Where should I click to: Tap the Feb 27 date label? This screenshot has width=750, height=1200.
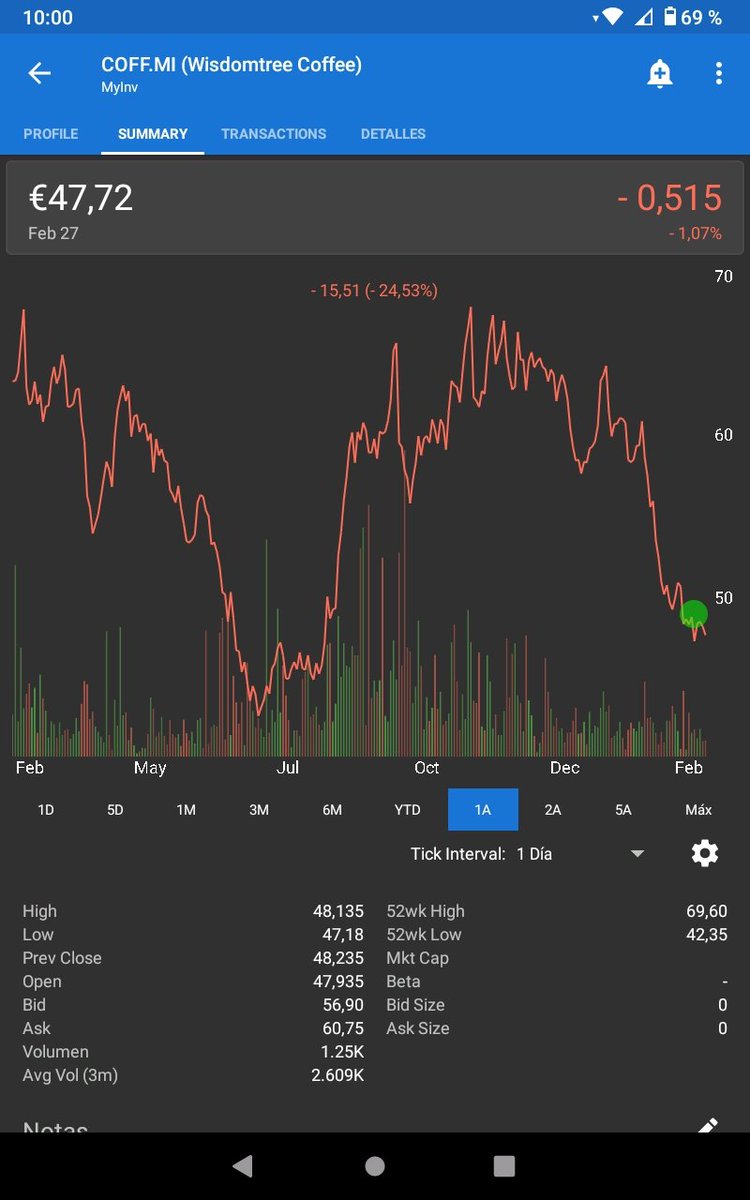(53, 233)
